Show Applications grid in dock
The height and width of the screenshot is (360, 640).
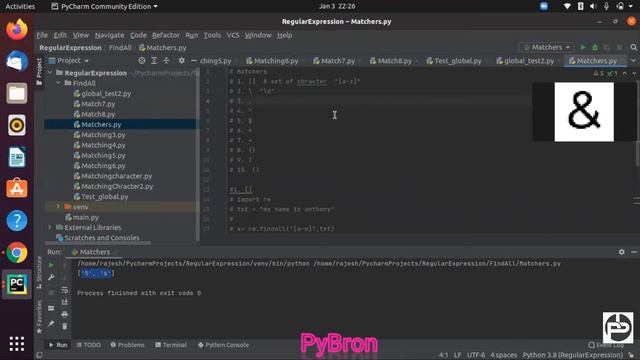17,344
